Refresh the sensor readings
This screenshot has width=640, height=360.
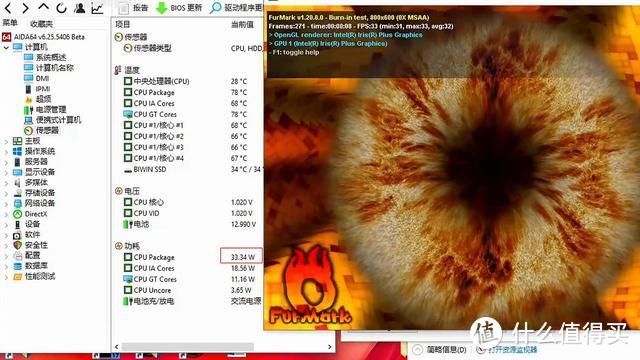coord(61,8)
